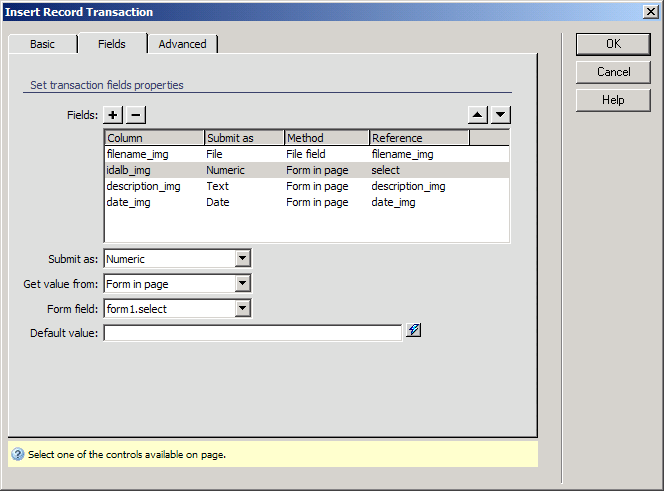Expand the Form field dropdown

pos(242,309)
